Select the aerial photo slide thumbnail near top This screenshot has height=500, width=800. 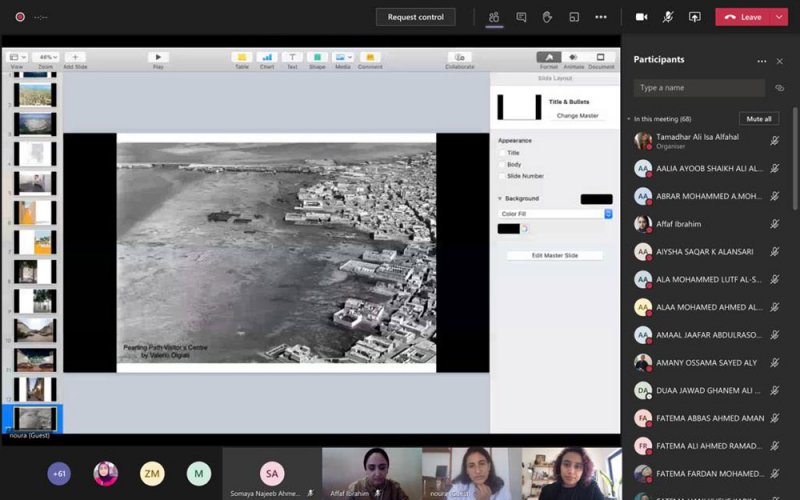(x=35, y=124)
